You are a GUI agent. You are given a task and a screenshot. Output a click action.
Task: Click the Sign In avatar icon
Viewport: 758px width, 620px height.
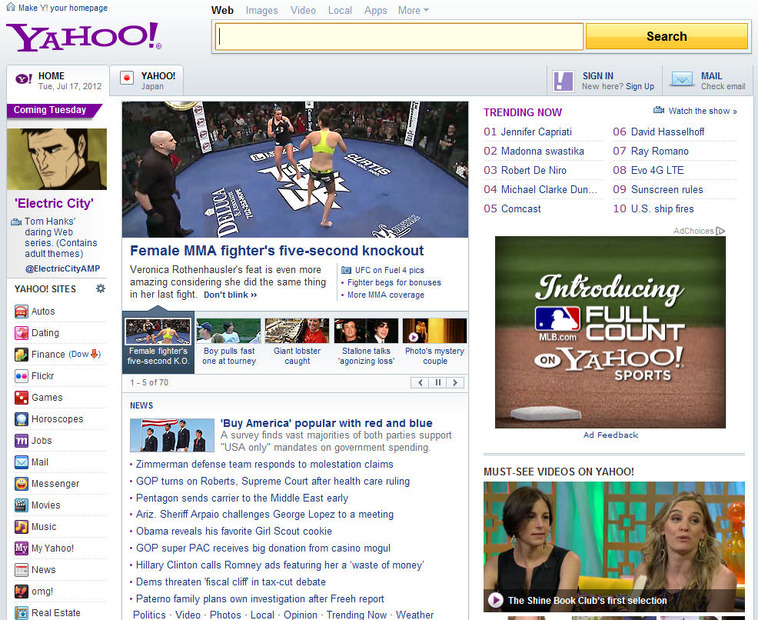[x=564, y=81]
